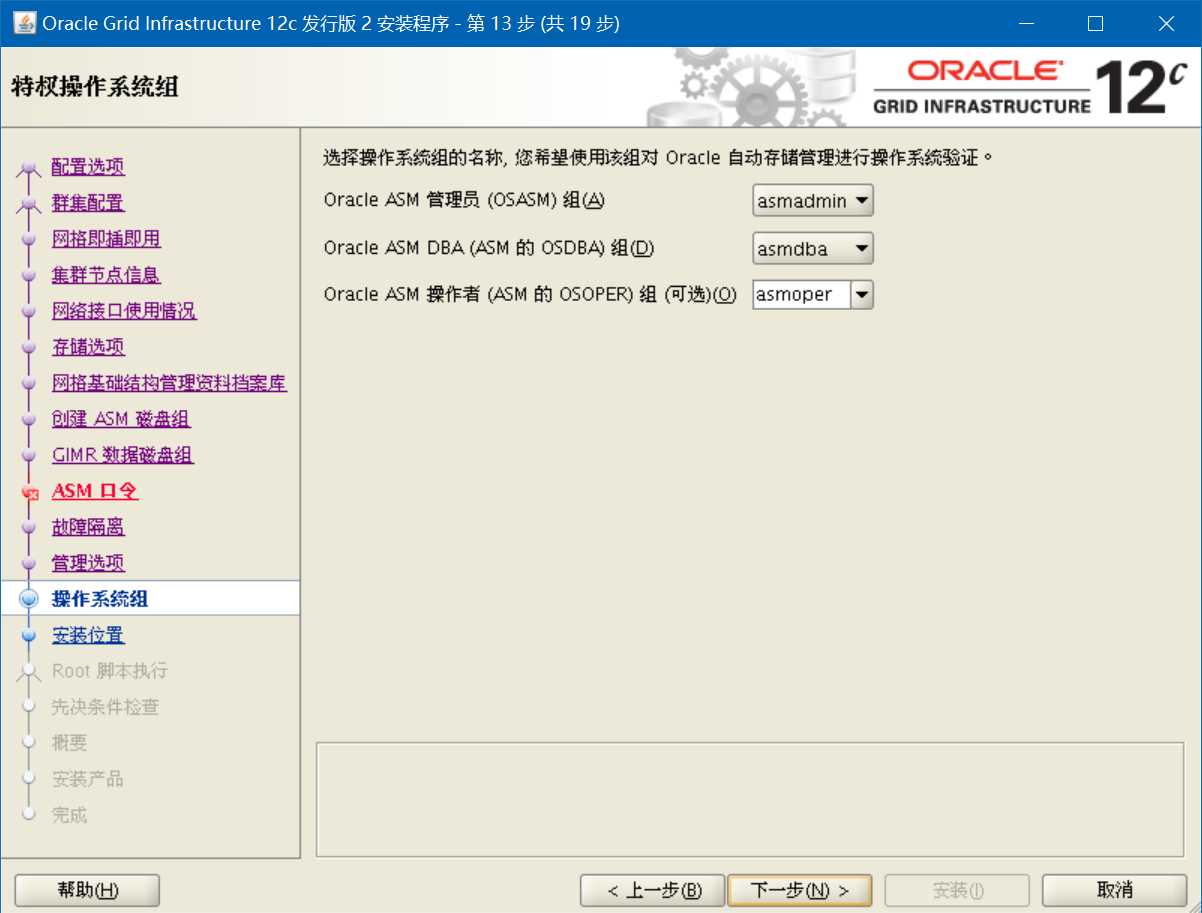This screenshot has height=913, width=1202.
Task: Click the Oracle ASM DBA (OSDBA) label
Action: 489,247
